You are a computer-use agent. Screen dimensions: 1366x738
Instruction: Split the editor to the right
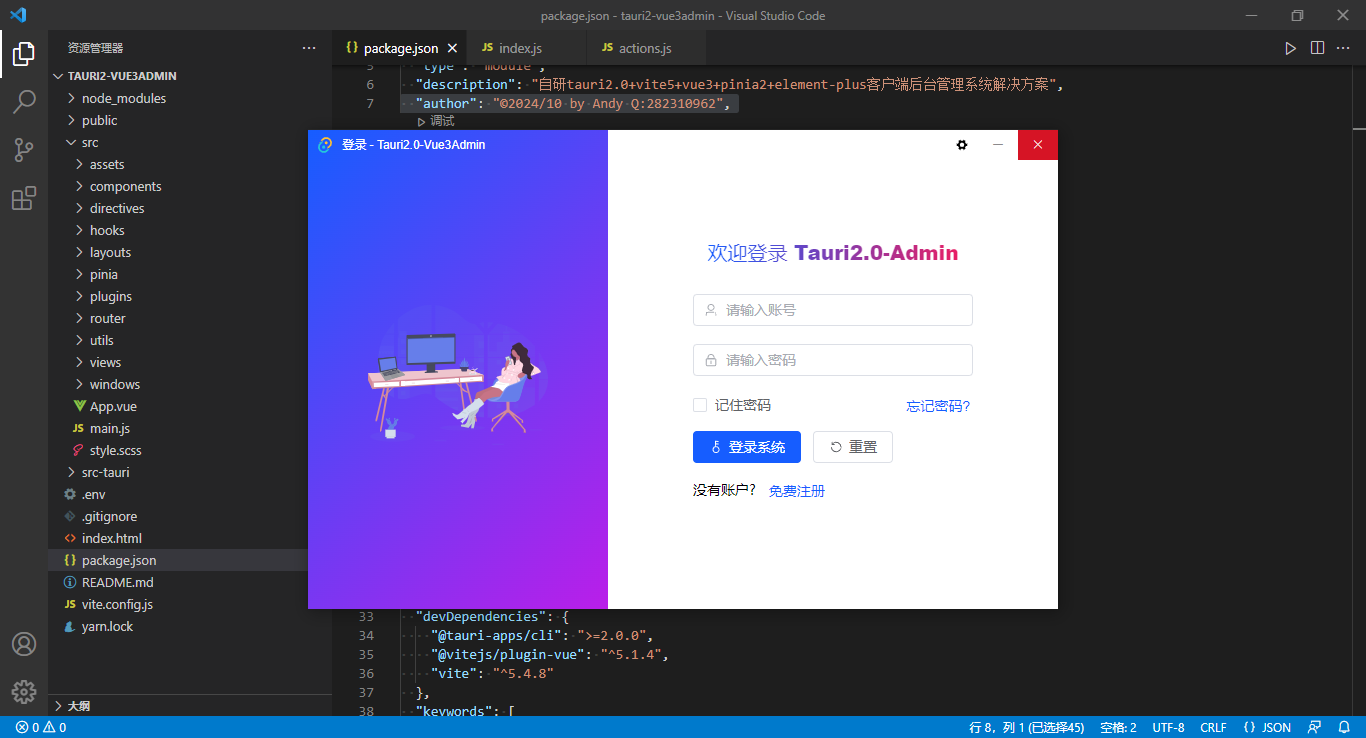[1318, 48]
